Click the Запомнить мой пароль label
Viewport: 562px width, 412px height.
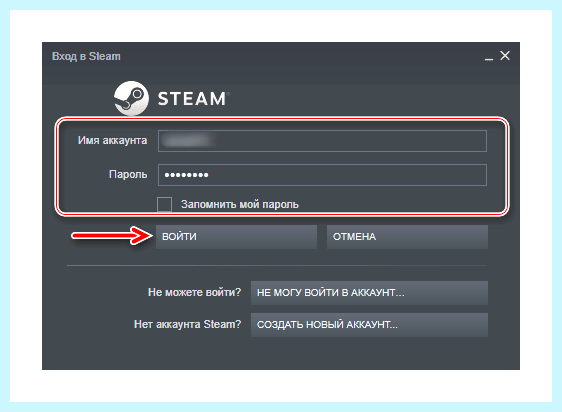(240, 204)
